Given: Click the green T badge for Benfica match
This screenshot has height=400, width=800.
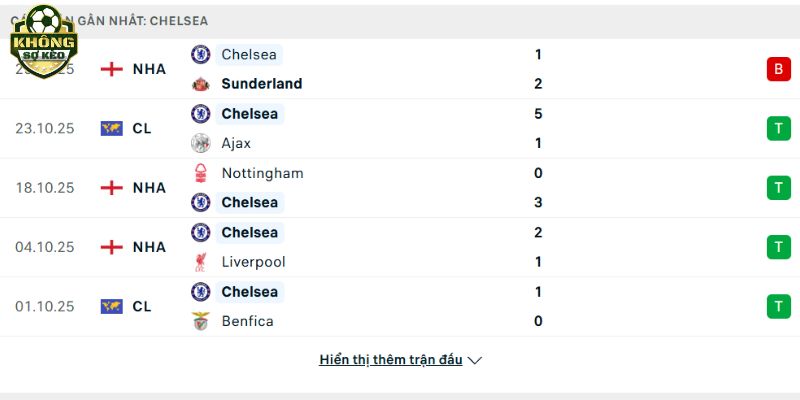Looking at the screenshot, I should click(x=778, y=306).
